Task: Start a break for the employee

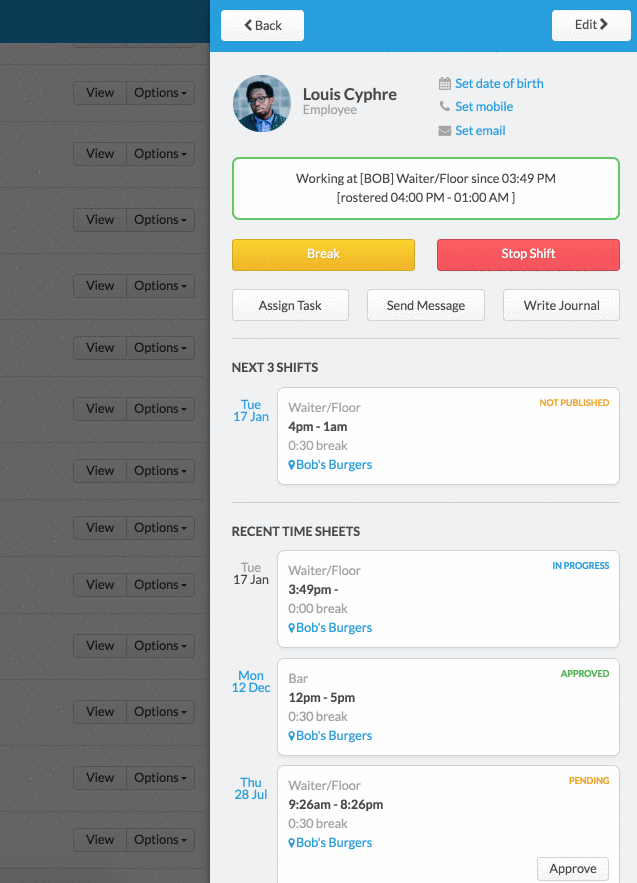Action: tap(323, 254)
